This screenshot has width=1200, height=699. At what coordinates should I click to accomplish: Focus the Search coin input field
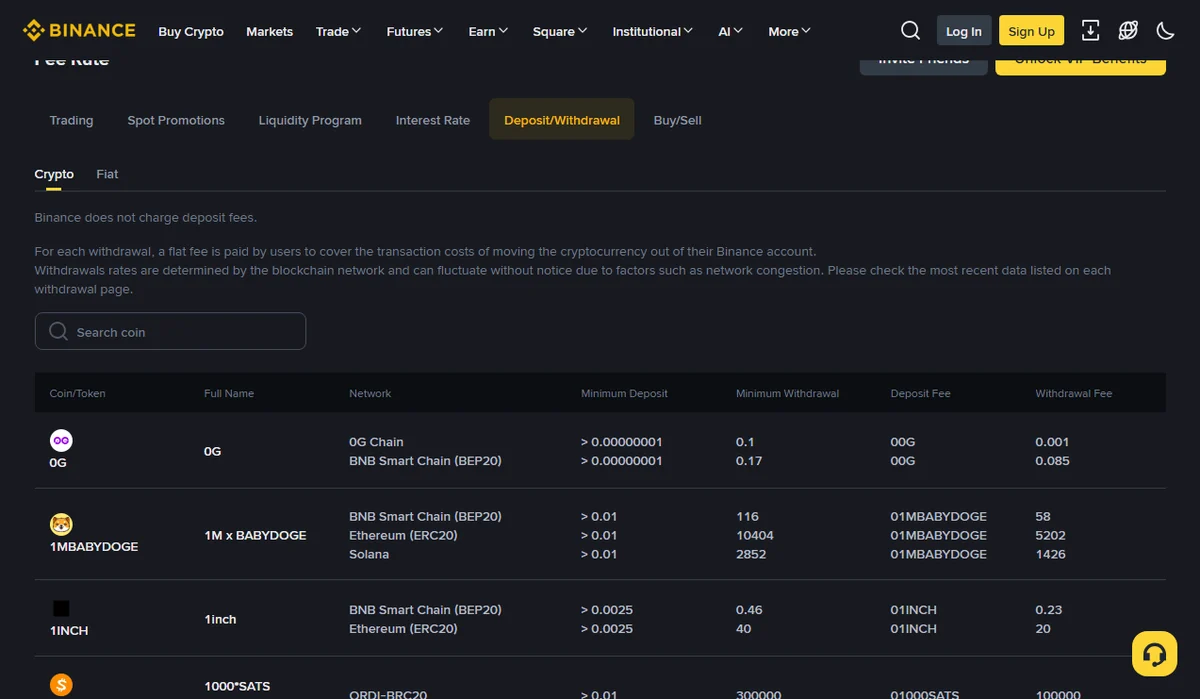pos(170,331)
